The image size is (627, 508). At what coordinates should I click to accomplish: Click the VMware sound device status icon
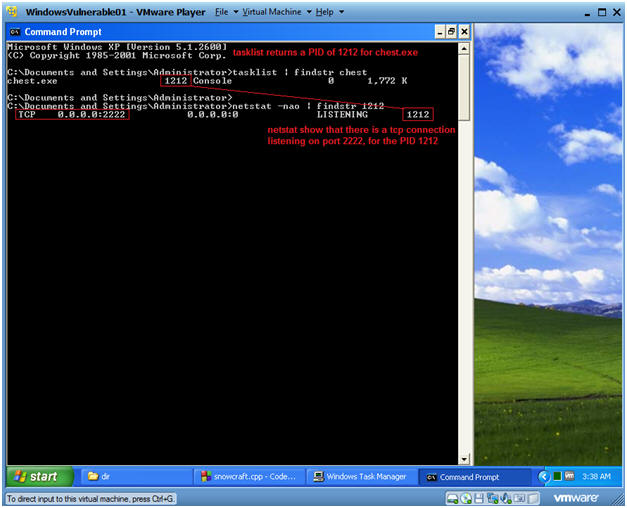pos(506,498)
